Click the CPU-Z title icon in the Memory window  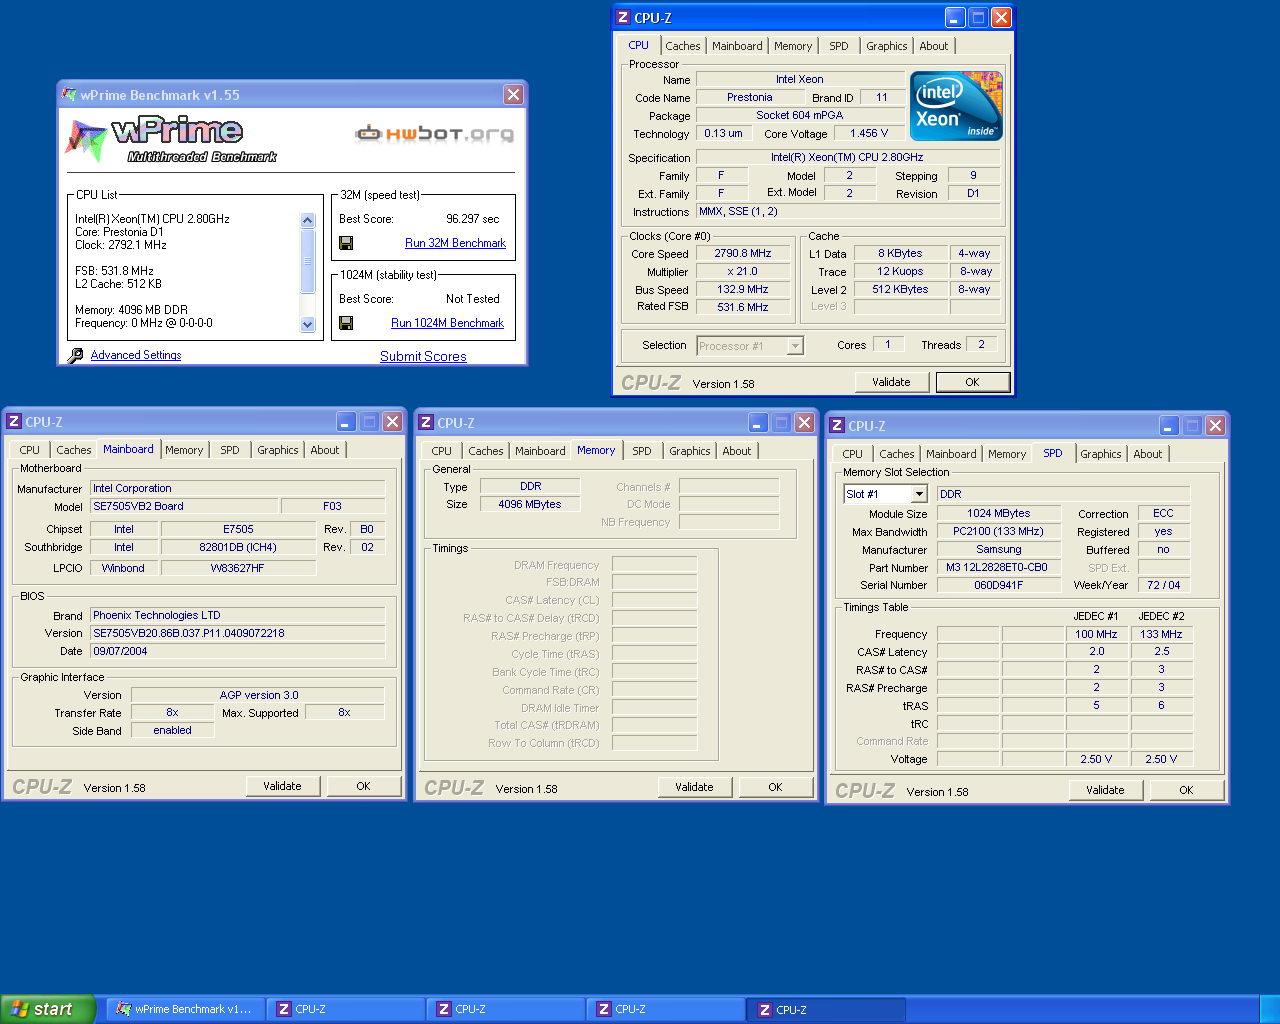pyautogui.click(x=426, y=423)
